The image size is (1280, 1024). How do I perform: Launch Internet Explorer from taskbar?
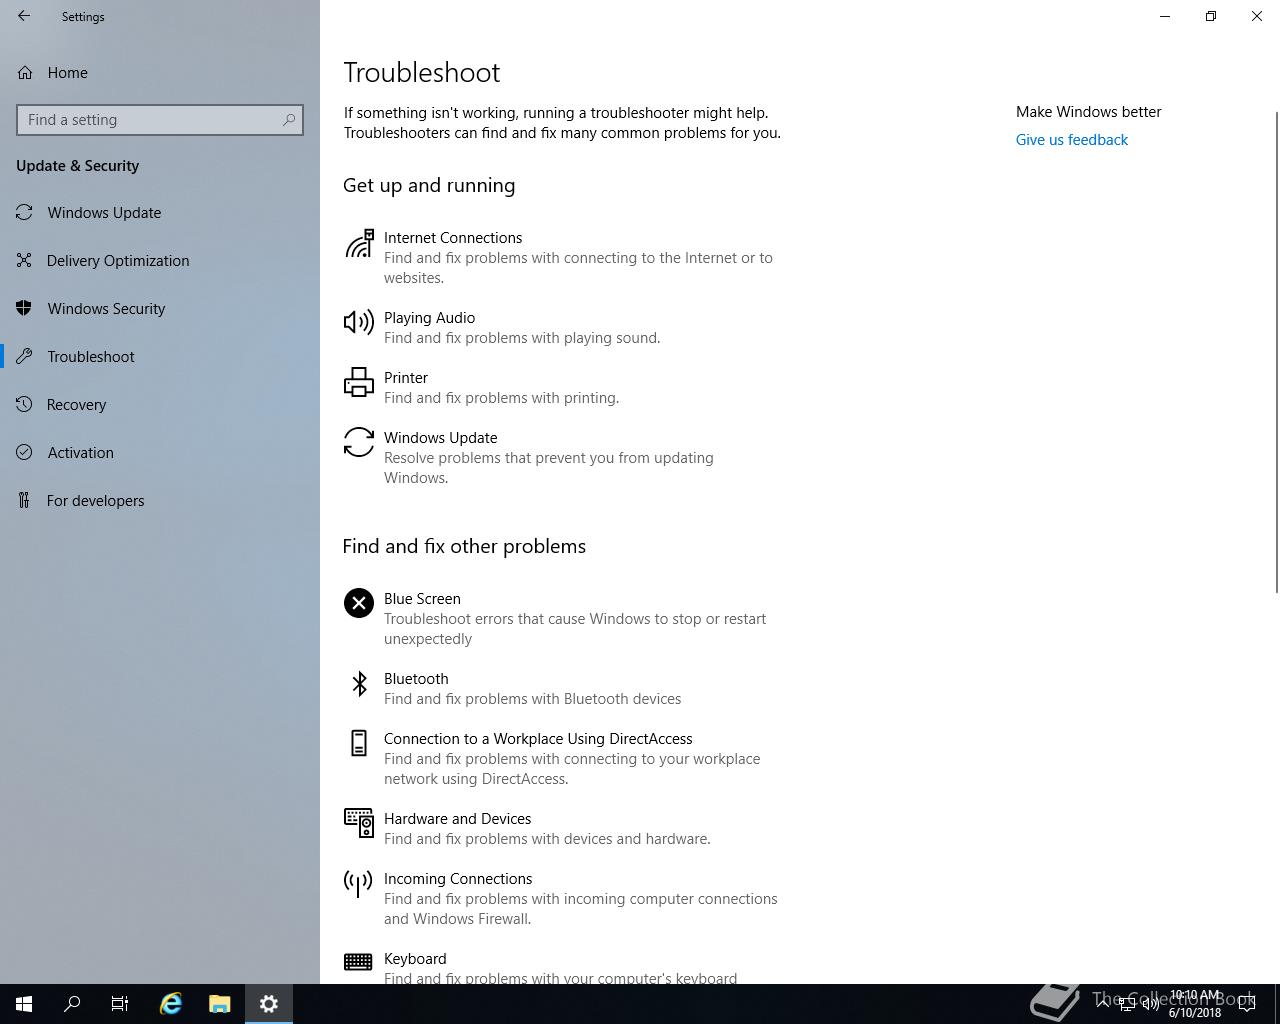(171, 1004)
